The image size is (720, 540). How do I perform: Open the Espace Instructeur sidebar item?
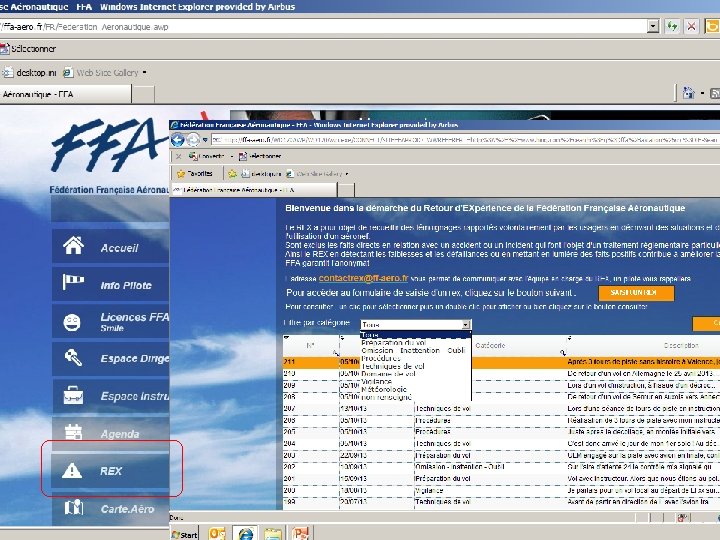[x=111, y=396]
